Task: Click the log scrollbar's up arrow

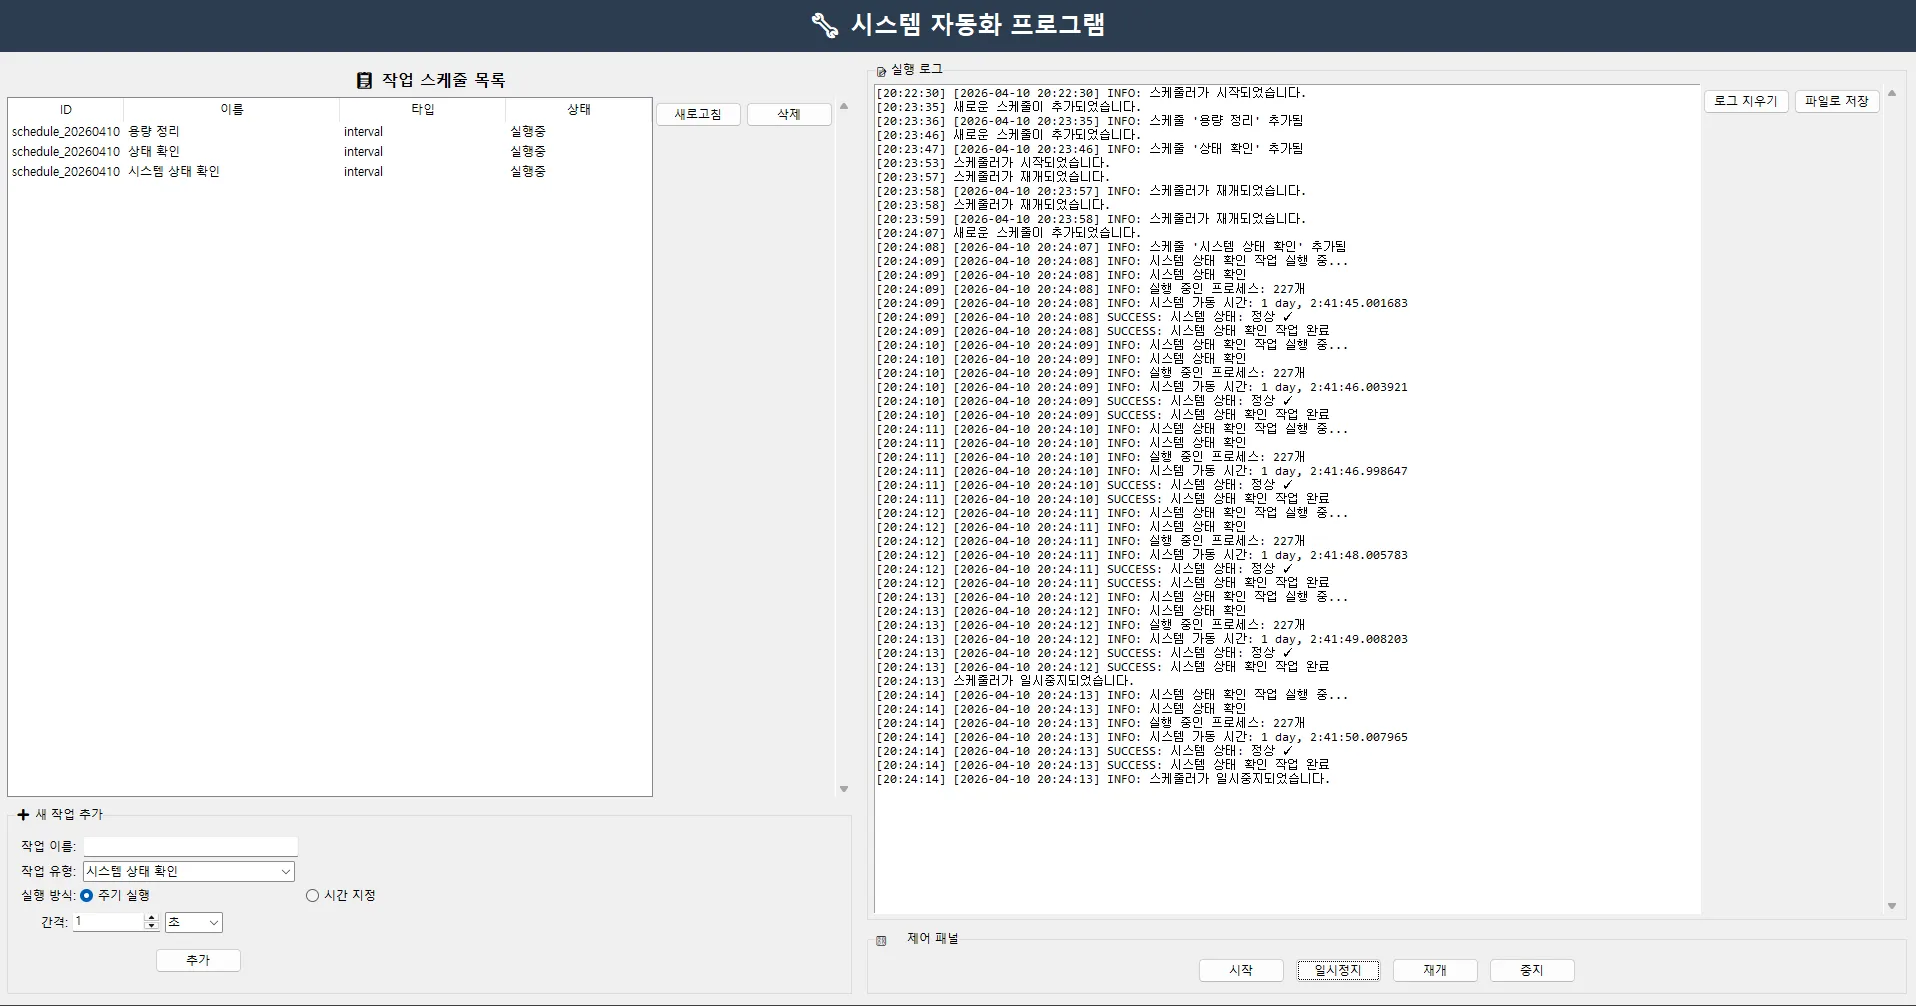Action: [1892, 93]
